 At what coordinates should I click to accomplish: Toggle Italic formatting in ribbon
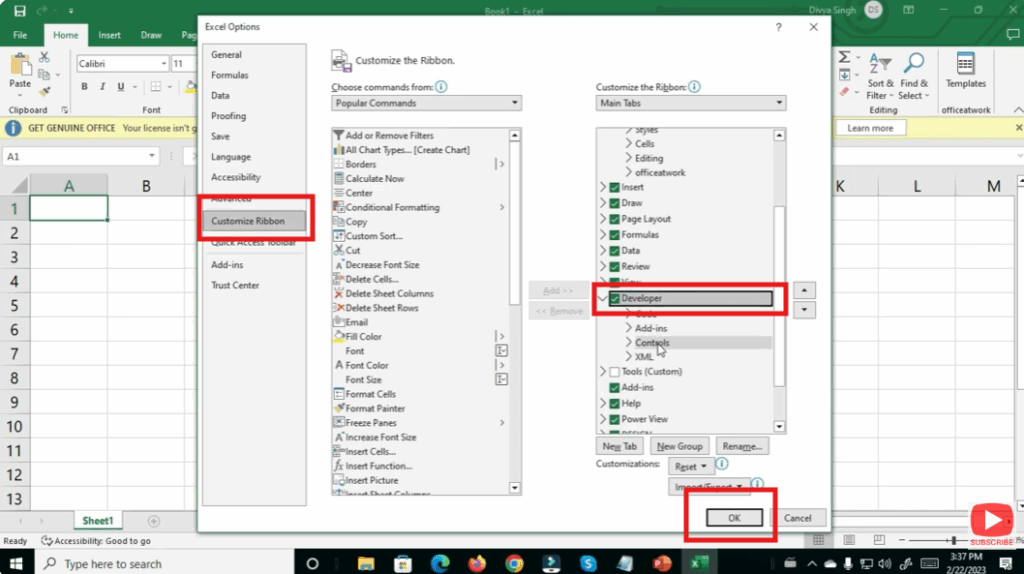(103, 86)
